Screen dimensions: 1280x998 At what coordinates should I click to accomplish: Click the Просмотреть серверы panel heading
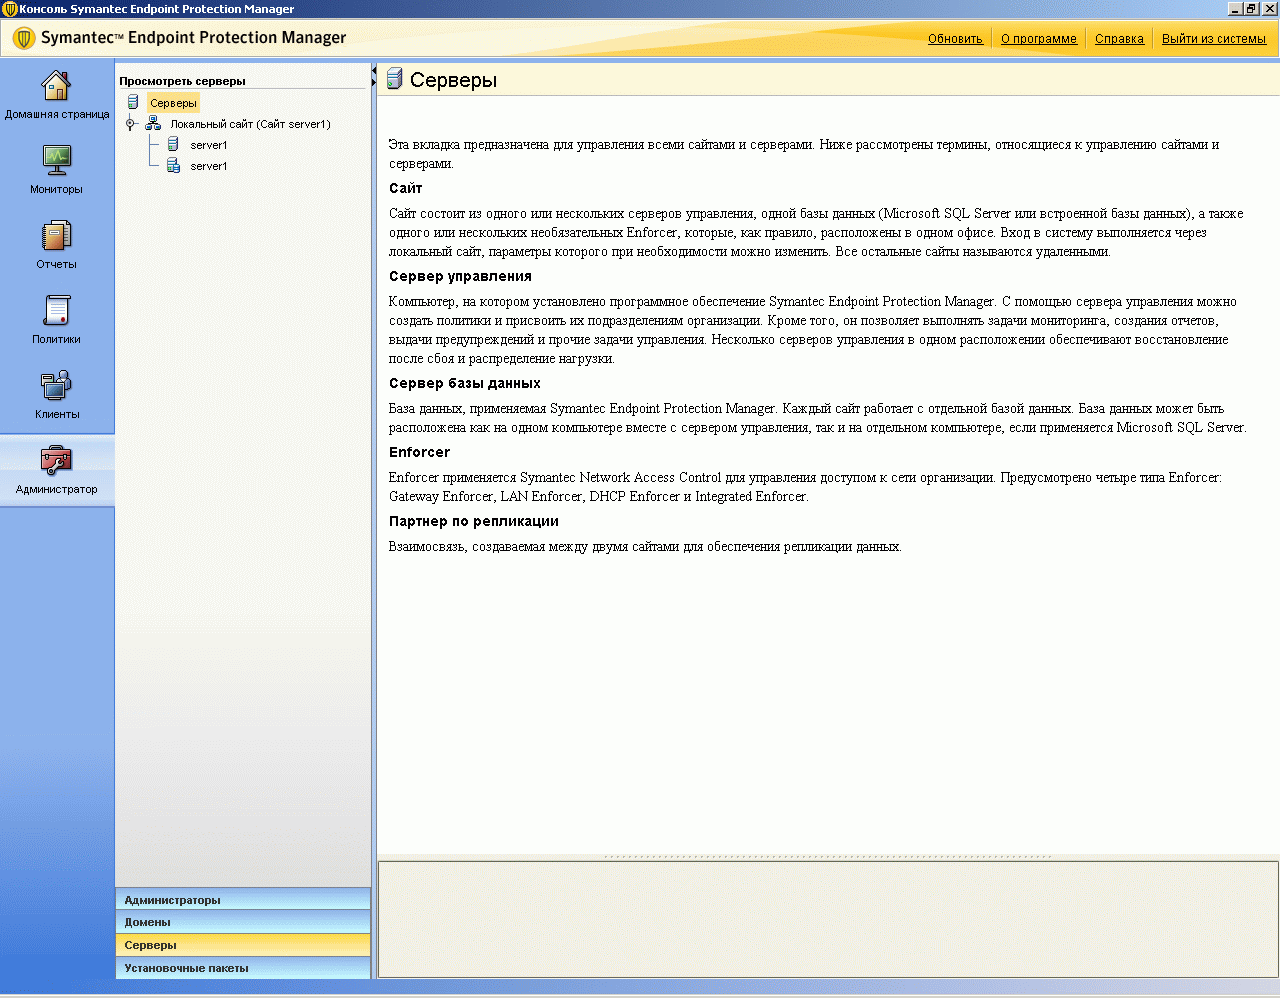[182, 81]
